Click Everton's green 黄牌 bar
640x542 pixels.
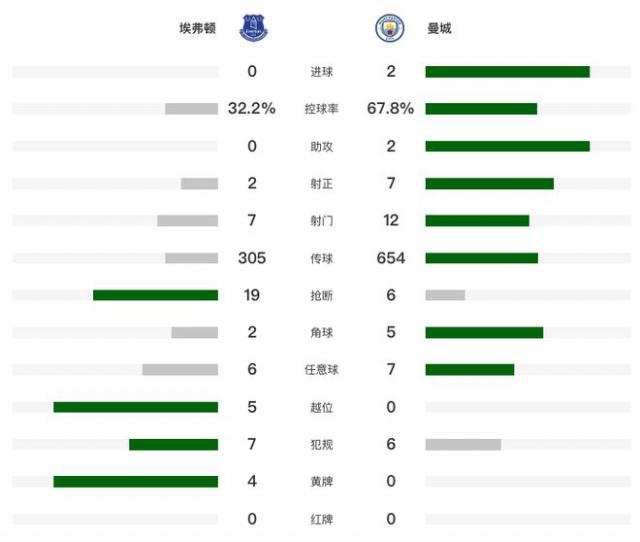pos(135,481)
